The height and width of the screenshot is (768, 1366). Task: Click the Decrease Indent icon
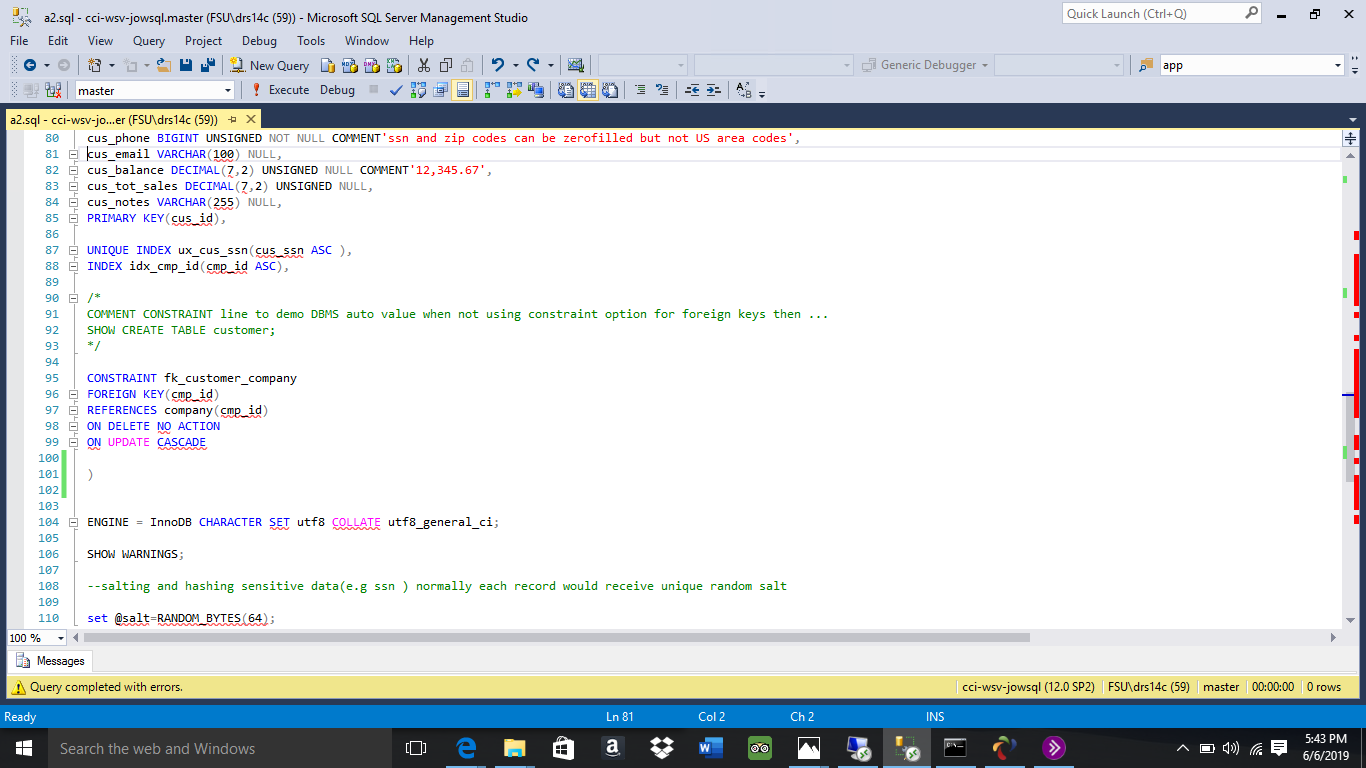(692, 90)
